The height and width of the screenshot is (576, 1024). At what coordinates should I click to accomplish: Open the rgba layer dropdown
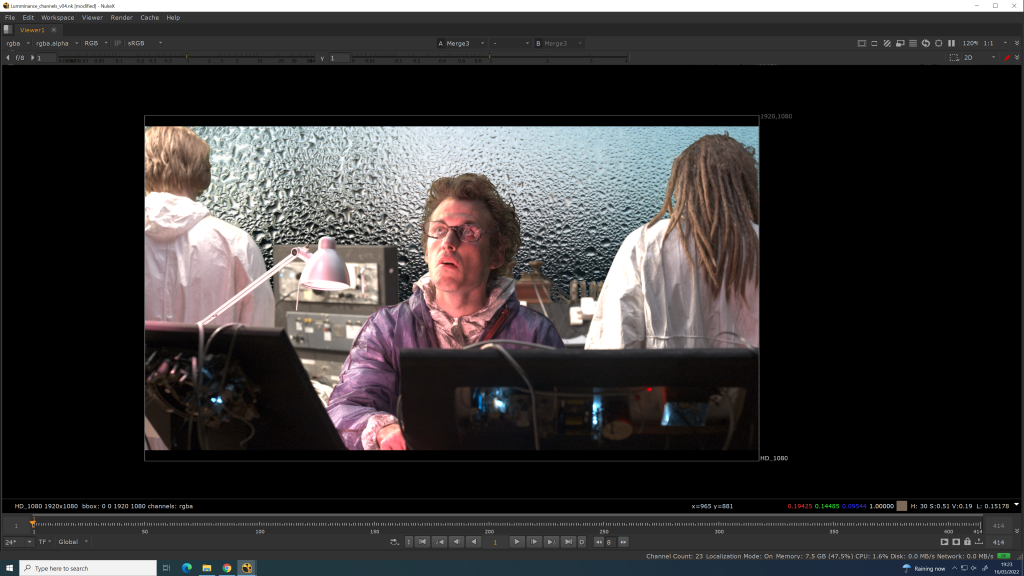18,43
